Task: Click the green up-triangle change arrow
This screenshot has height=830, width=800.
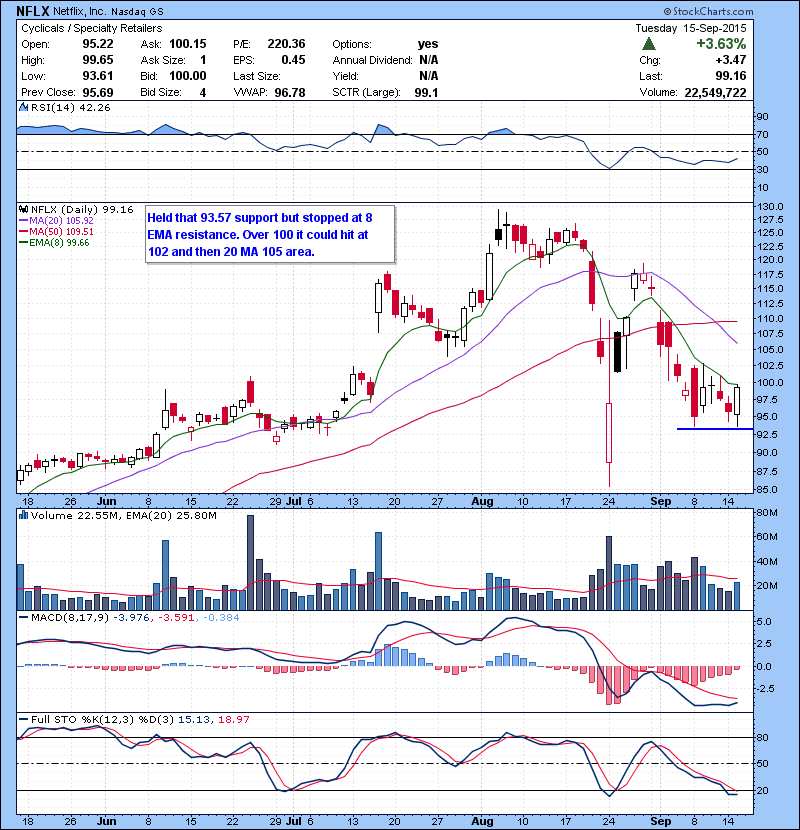Action: pos(649,43)
